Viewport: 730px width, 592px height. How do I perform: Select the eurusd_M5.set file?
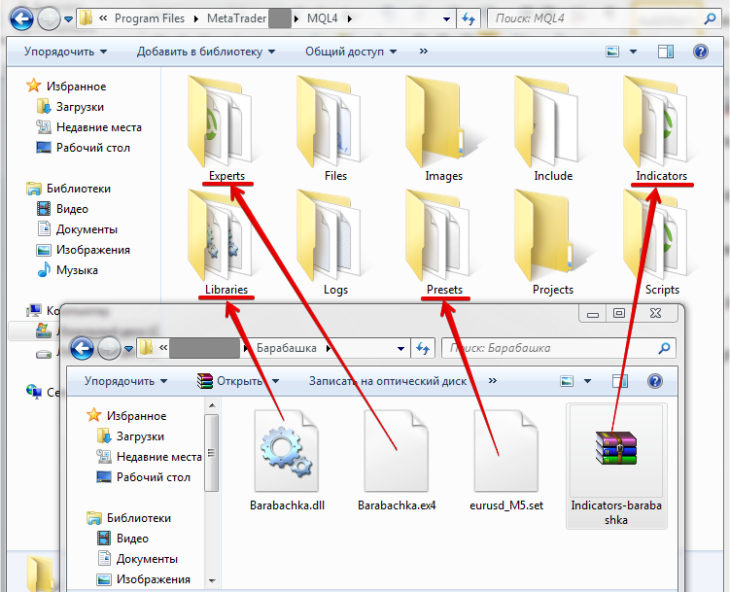pos(506,461)
